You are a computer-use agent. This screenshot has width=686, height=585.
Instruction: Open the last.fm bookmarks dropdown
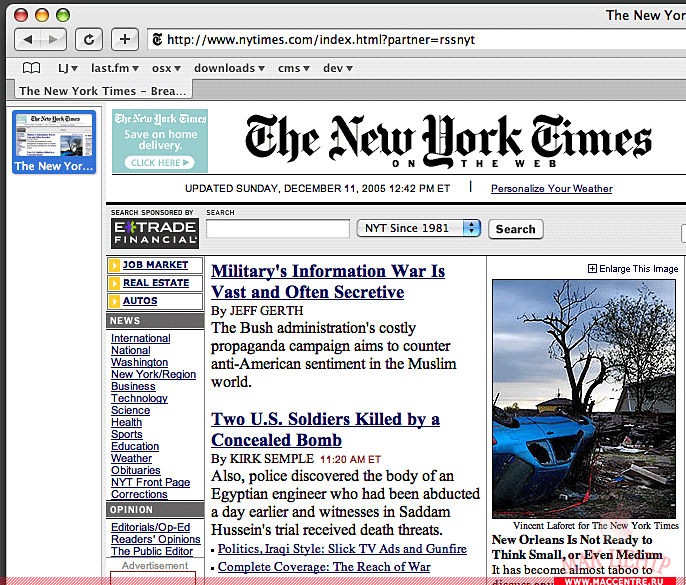115,68
